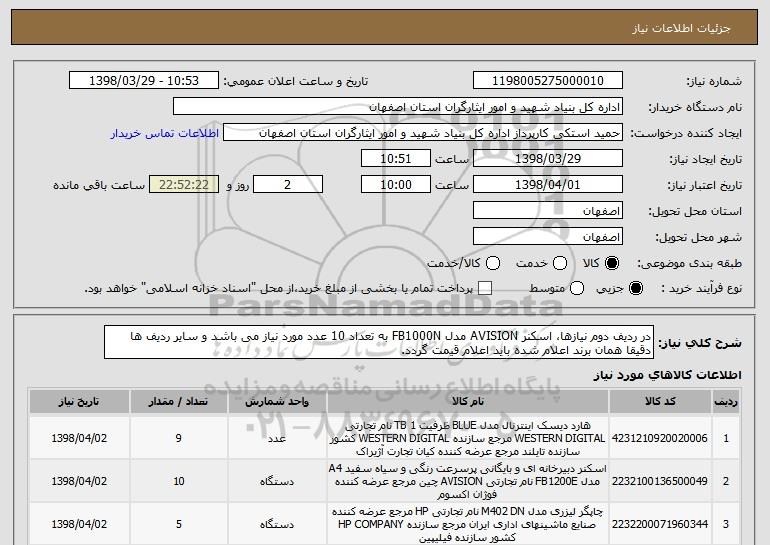The width and height of the screenshot is (770, 545).
Task: Click the تعداد / مقدار column header
Action: (179, 402)
